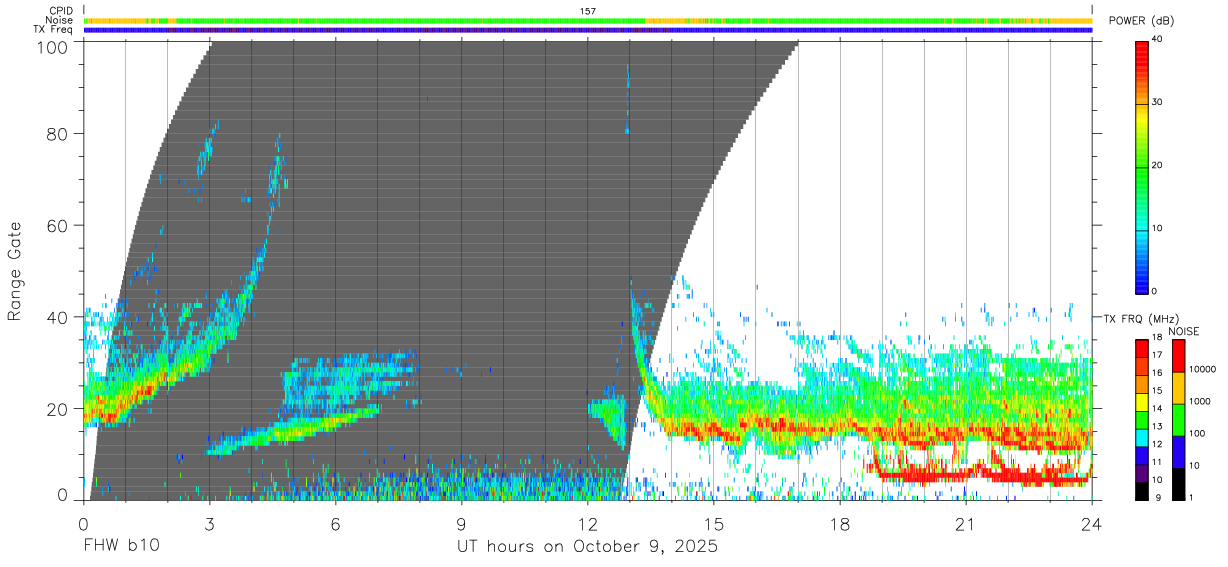Viewport: 1228px width, 567px height.
Task: Click UT hour tick label 3
Action: click(209, 523)
